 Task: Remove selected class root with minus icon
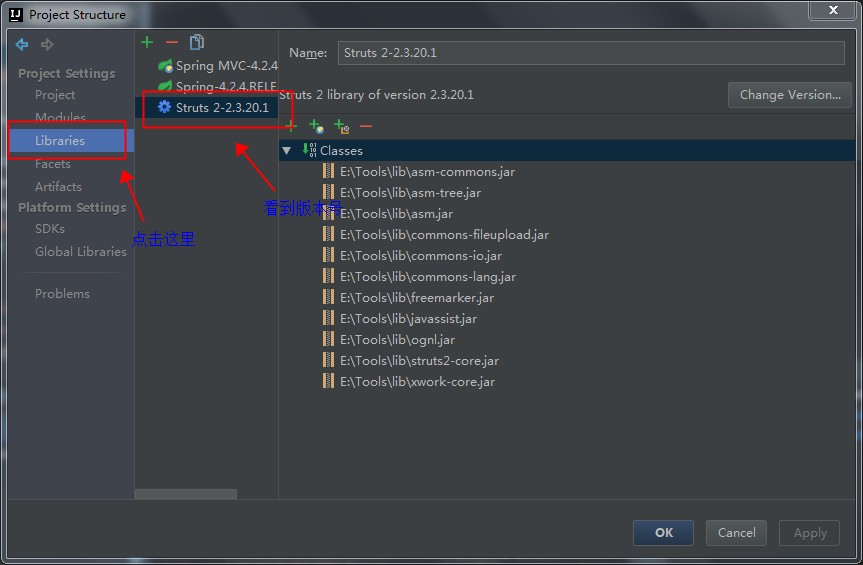pyautogui.click(x=366, y=127)
